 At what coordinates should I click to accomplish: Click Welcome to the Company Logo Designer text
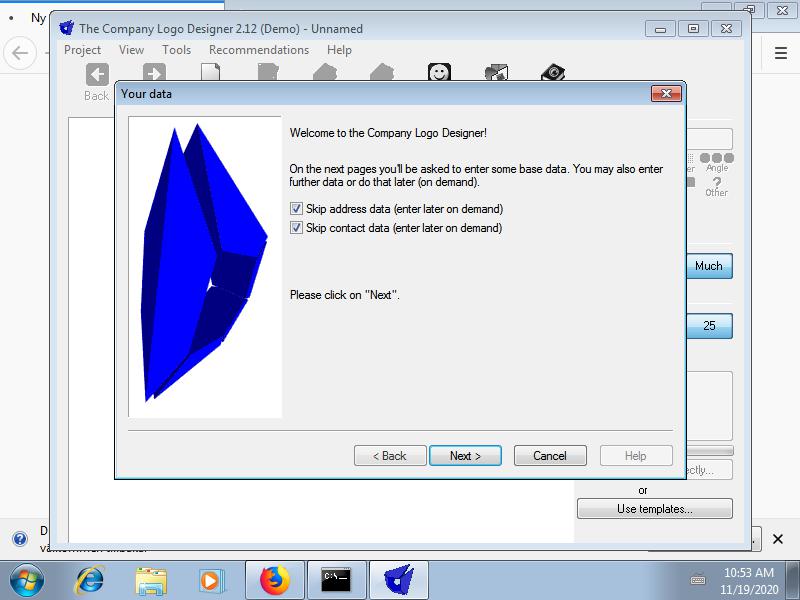(388, 133)
